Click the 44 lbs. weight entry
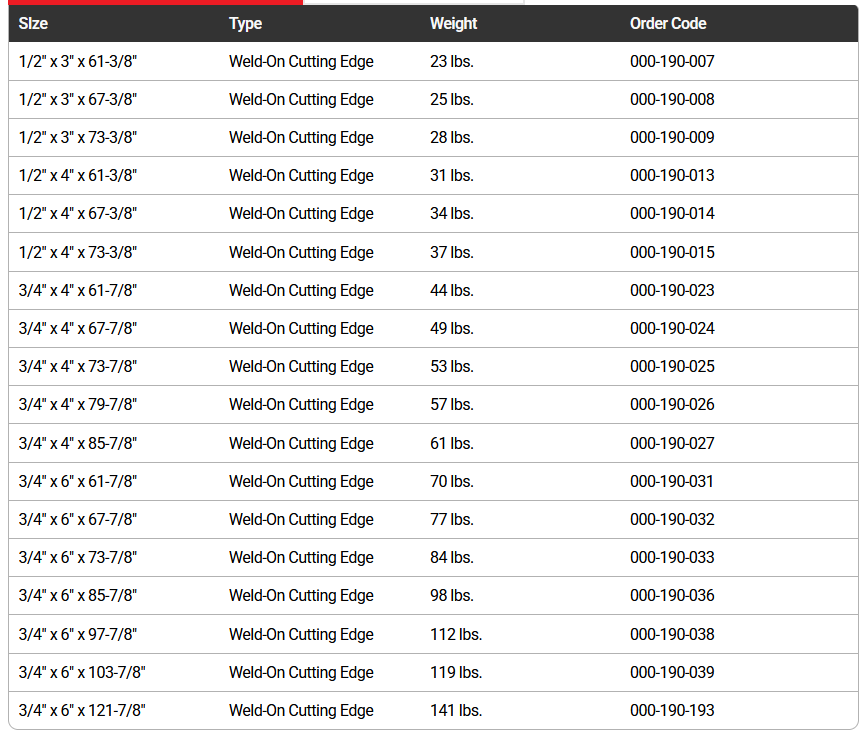 click(x=452, y=291)
